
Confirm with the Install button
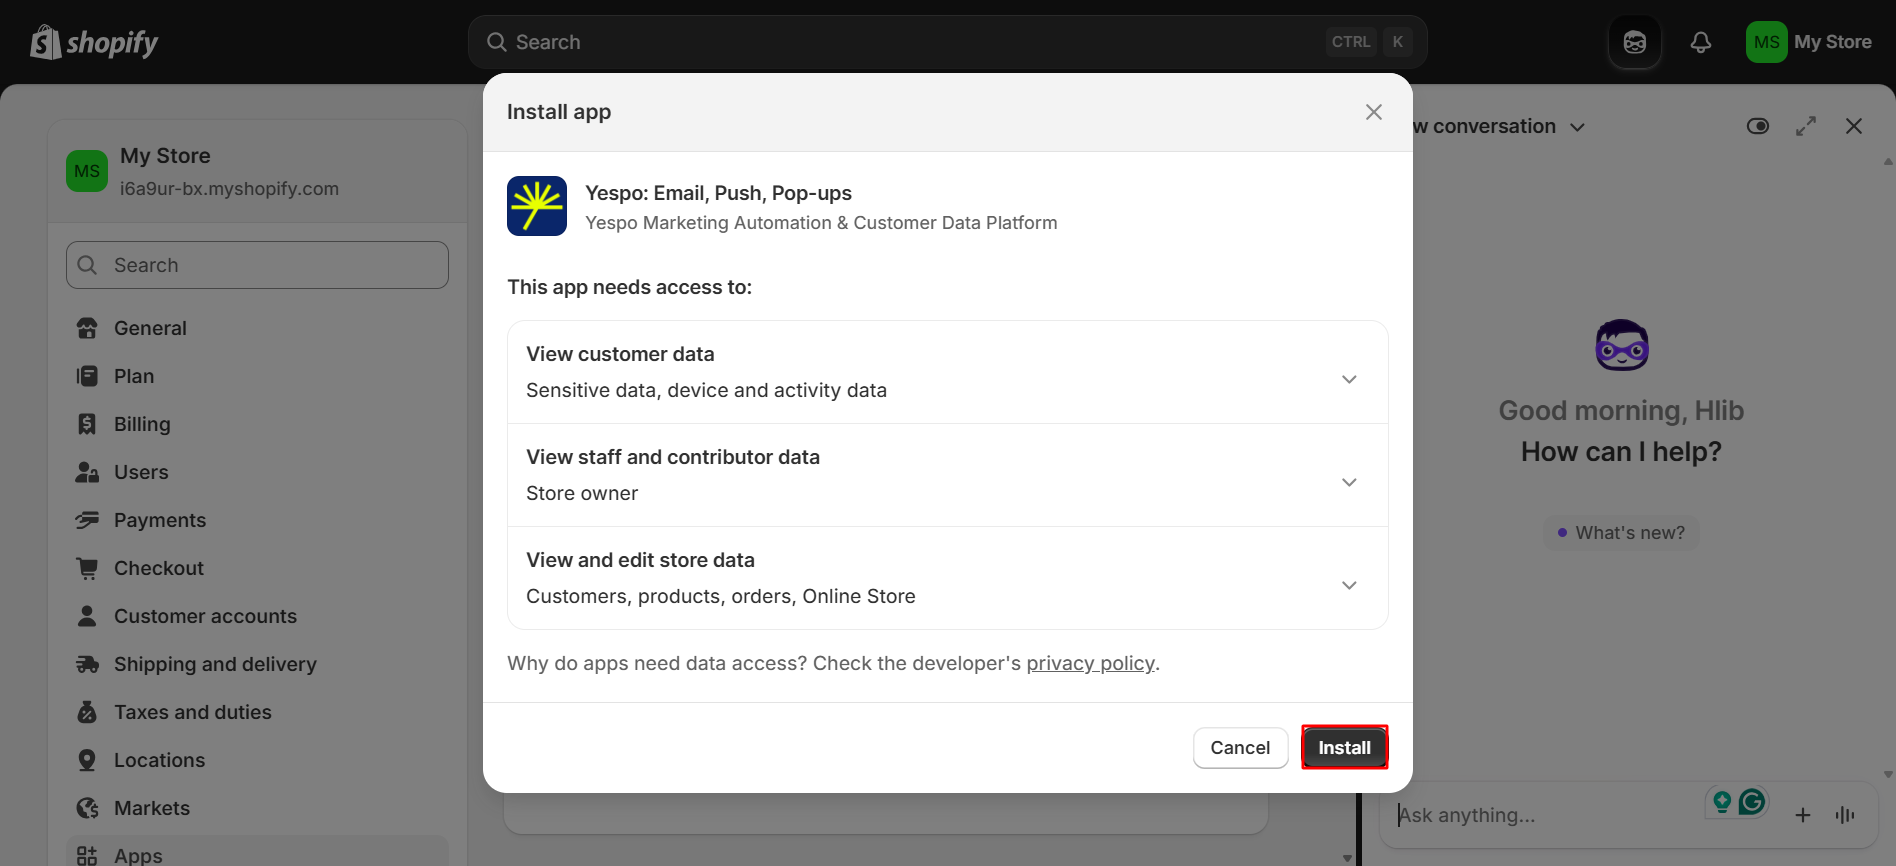coord(1344,747)
